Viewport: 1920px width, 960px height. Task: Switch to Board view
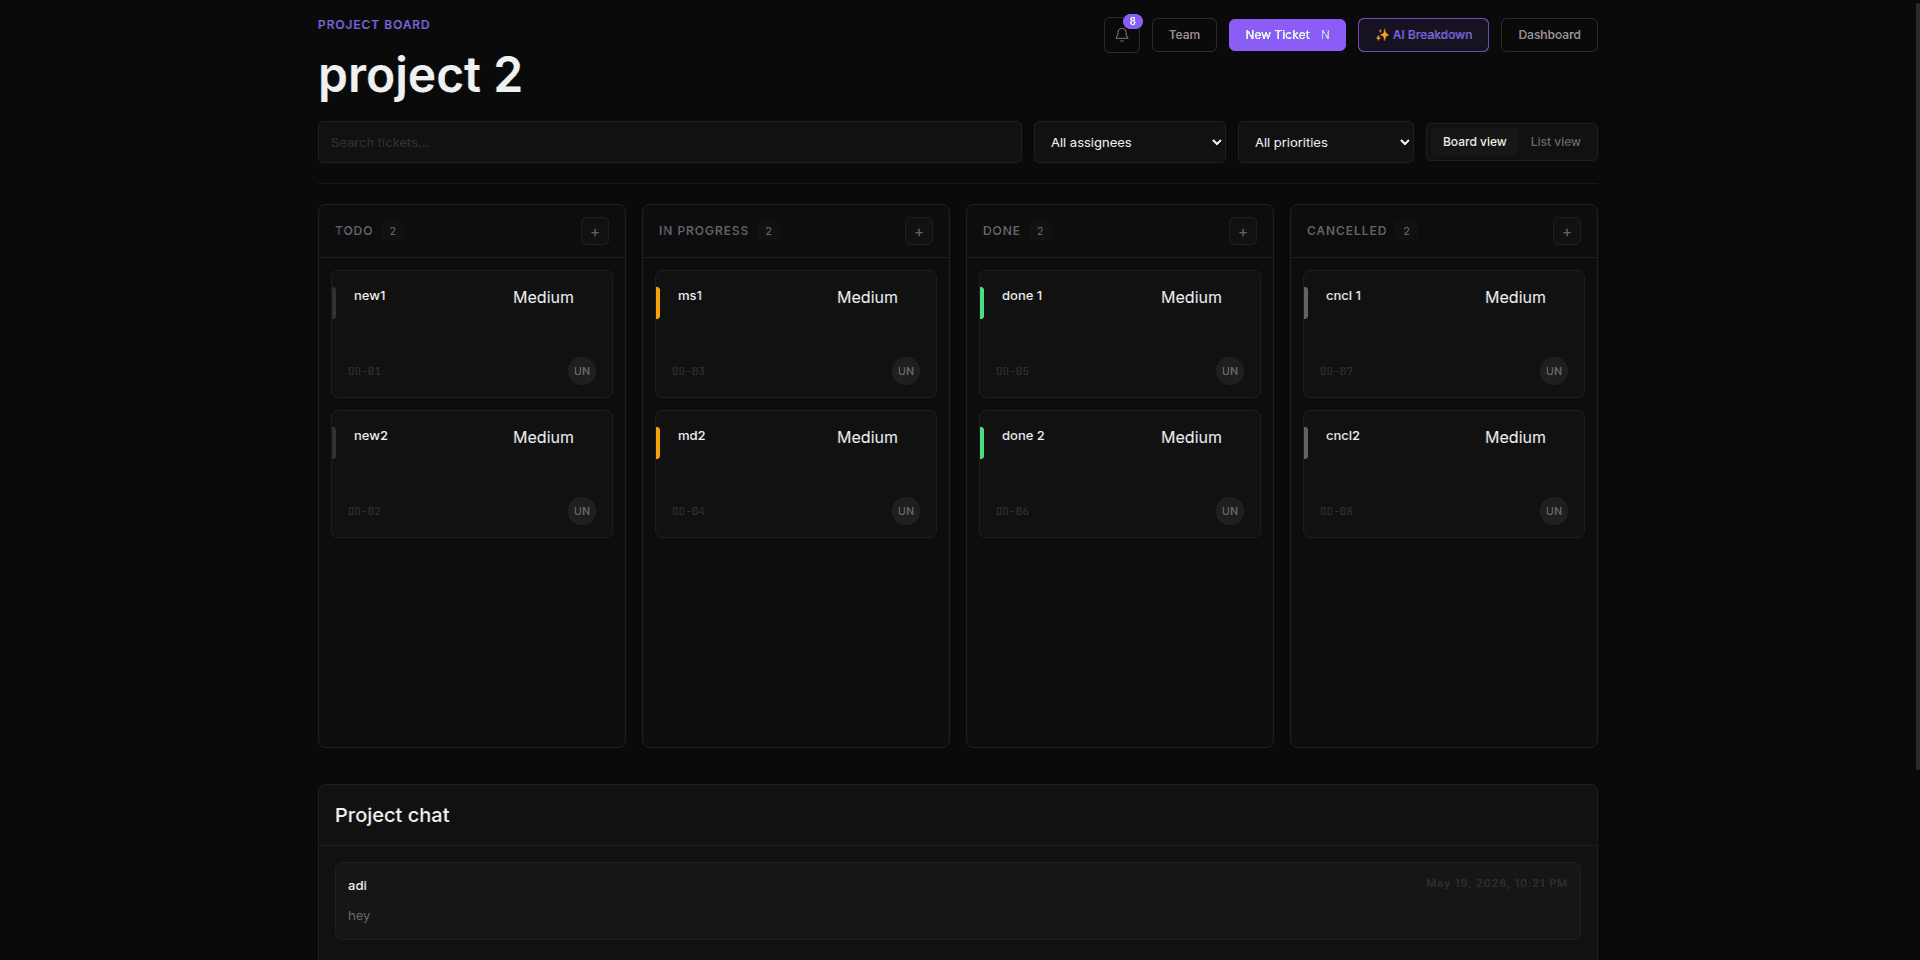1474,142
